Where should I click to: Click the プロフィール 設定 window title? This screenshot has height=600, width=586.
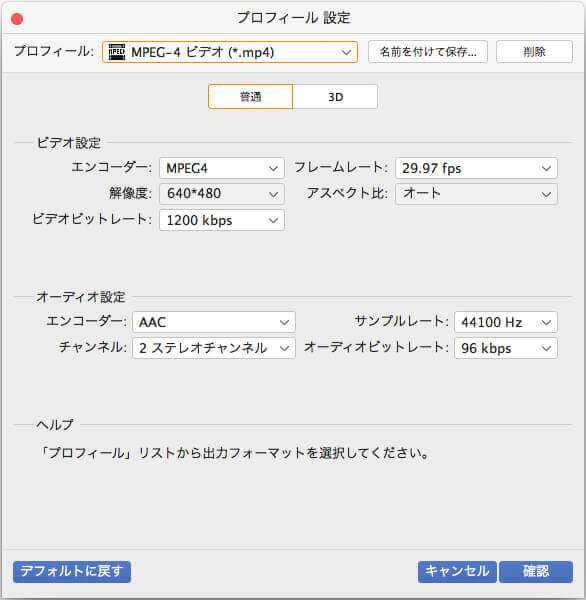tap(293, 18)
